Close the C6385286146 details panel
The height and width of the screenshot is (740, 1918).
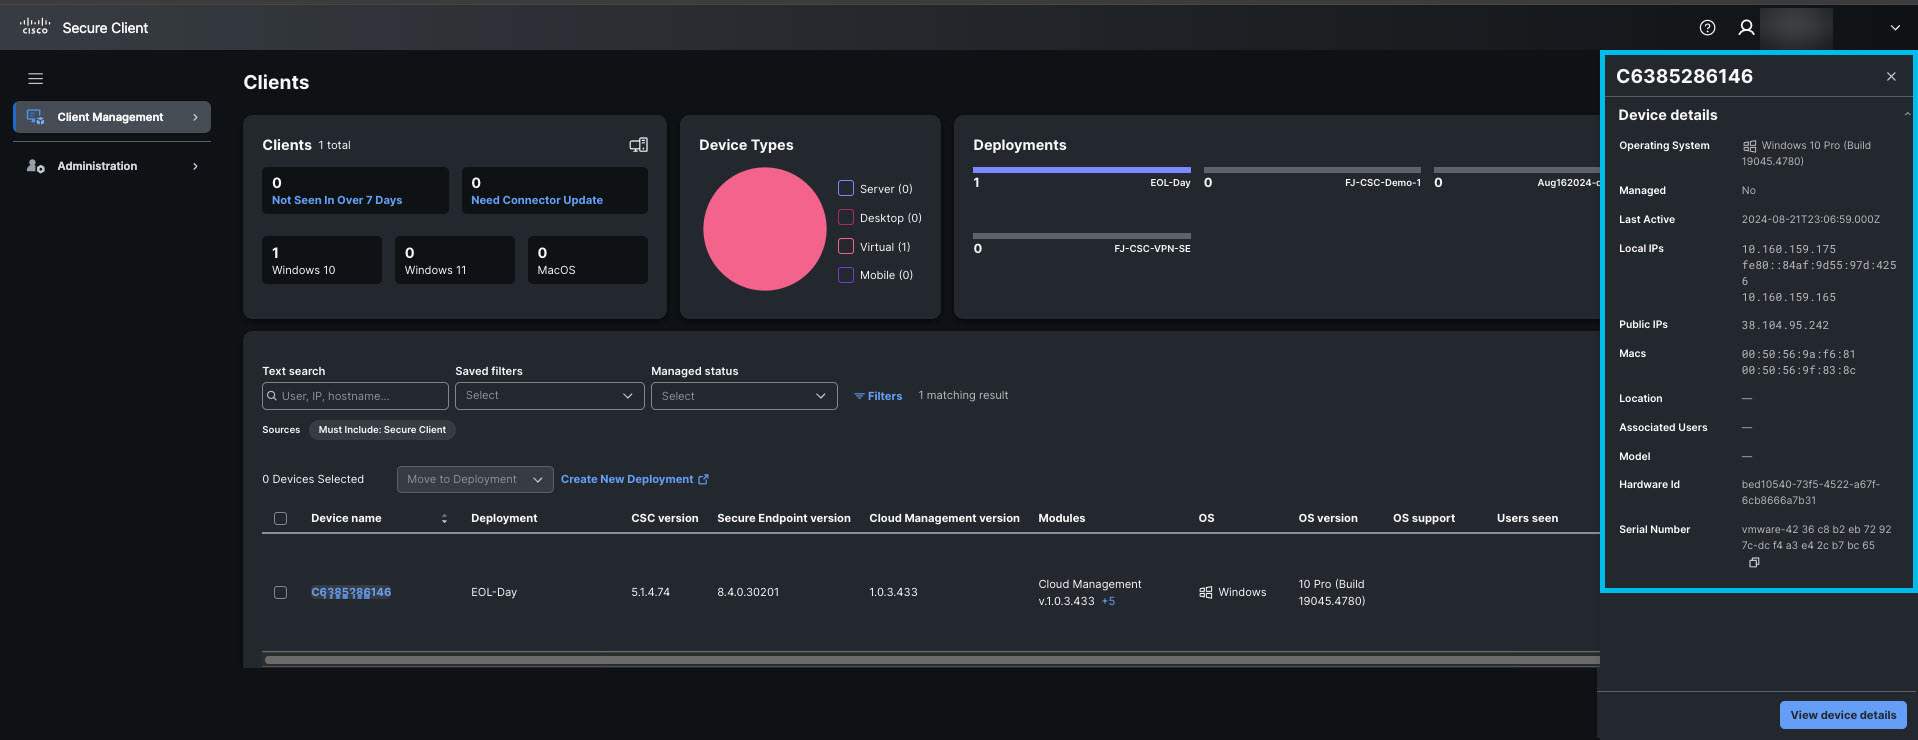click(x=1891, y=77)
